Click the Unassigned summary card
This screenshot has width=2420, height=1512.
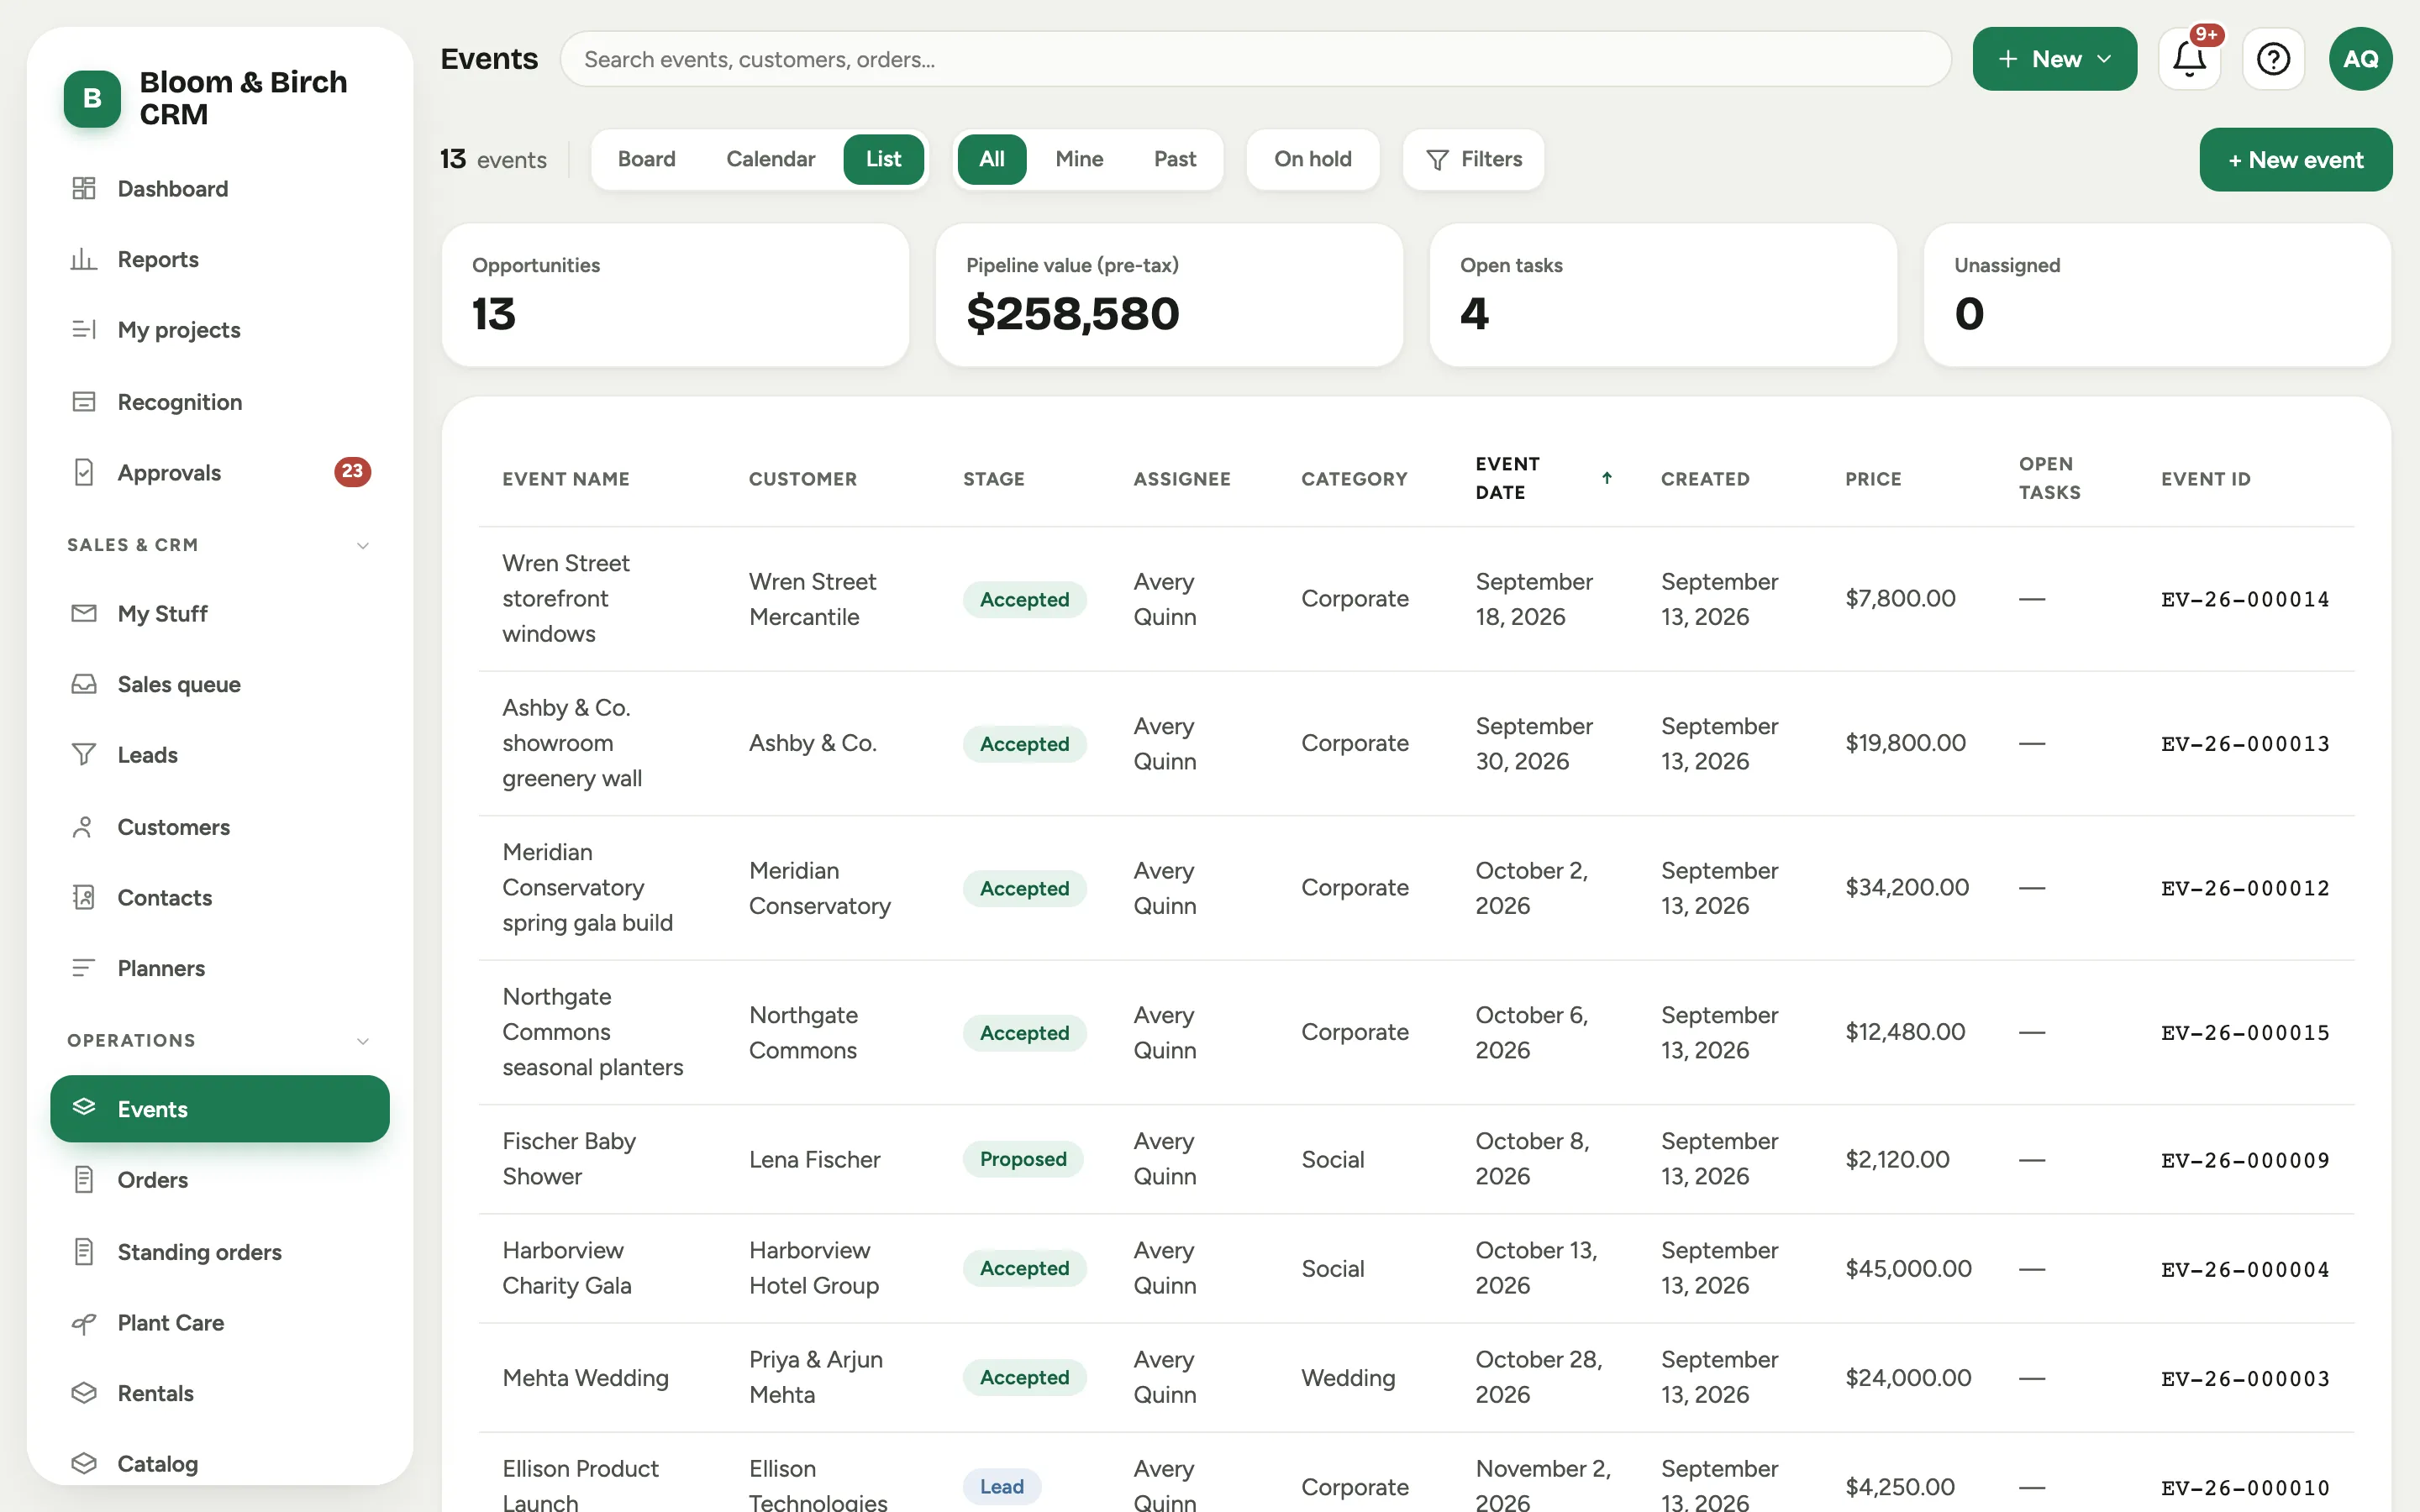tap(2157, 294)
